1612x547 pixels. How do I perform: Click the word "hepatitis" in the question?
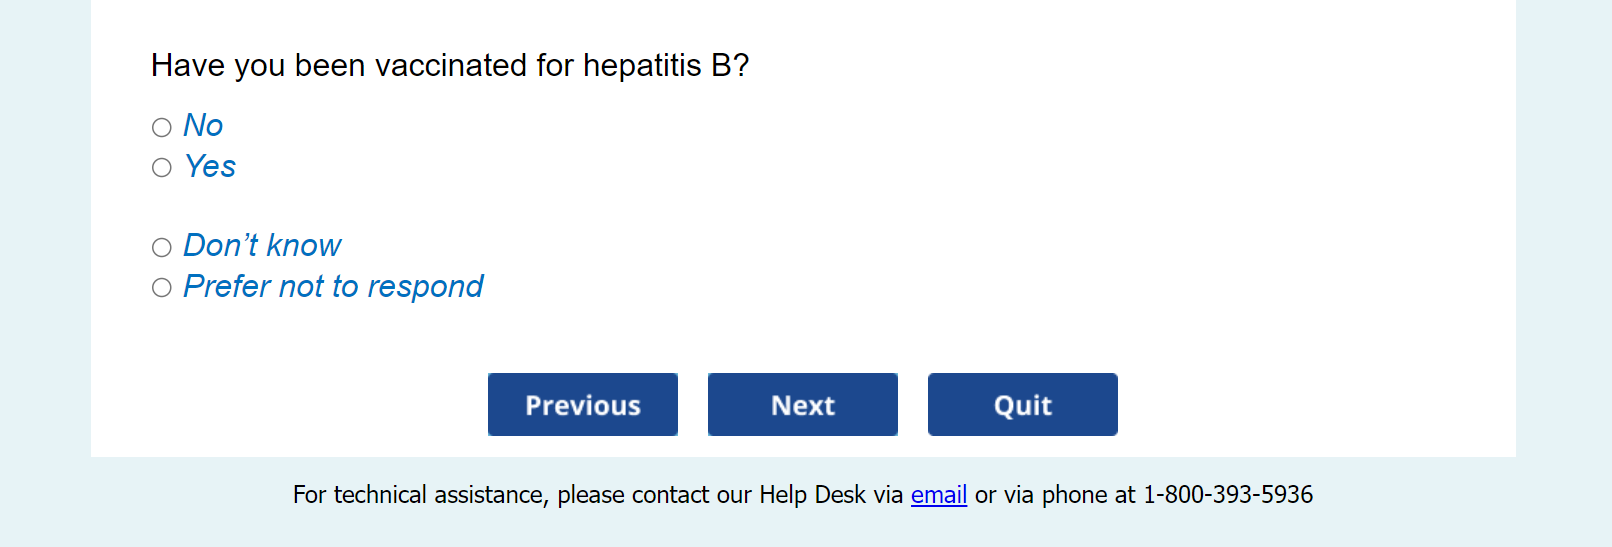pyautogui.click(x=642, y=66)
